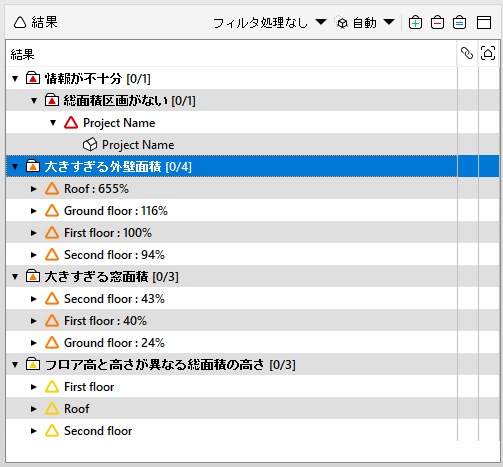
Task: Click the orange folder icon of 大きすぎる外壁面積
Action: pos(33,166)
